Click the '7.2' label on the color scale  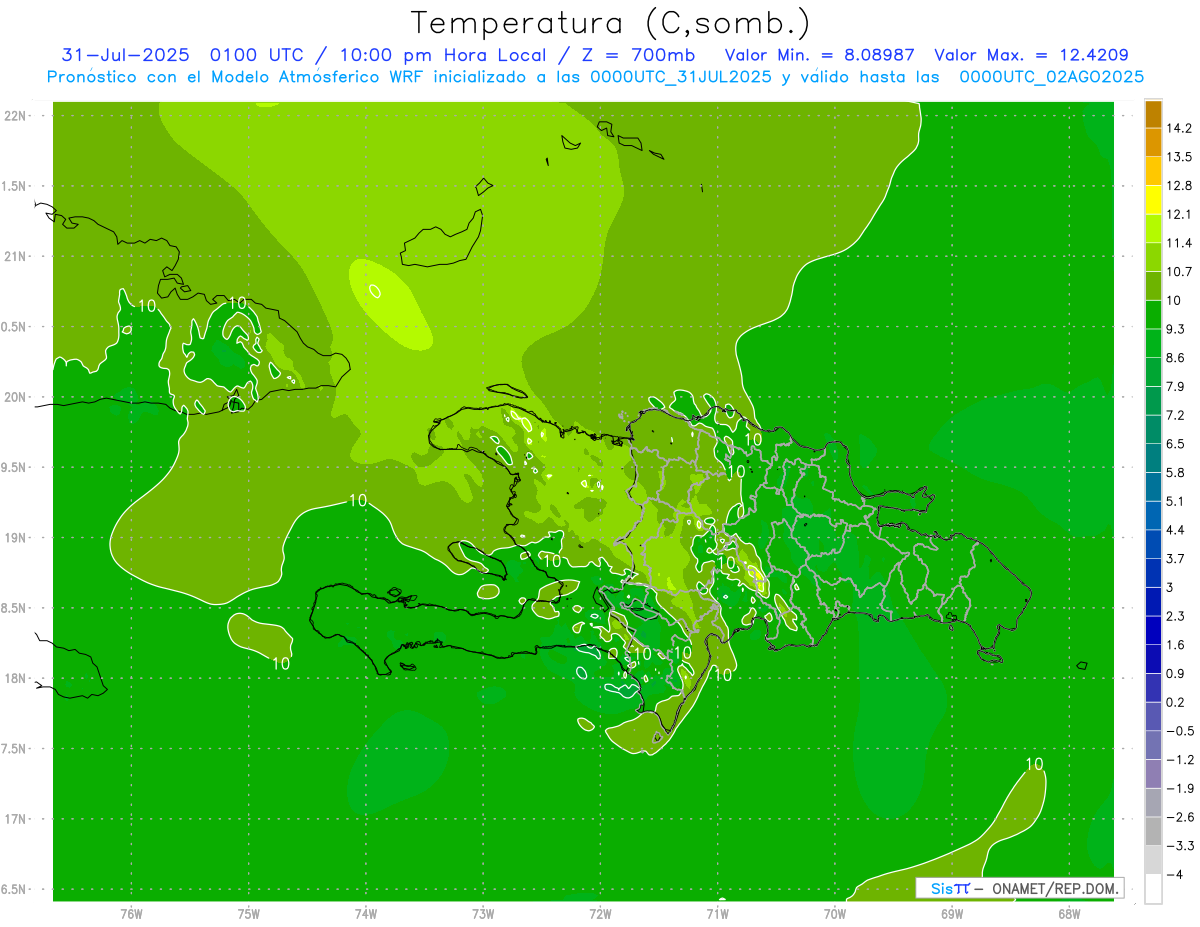pos(1175,415)
